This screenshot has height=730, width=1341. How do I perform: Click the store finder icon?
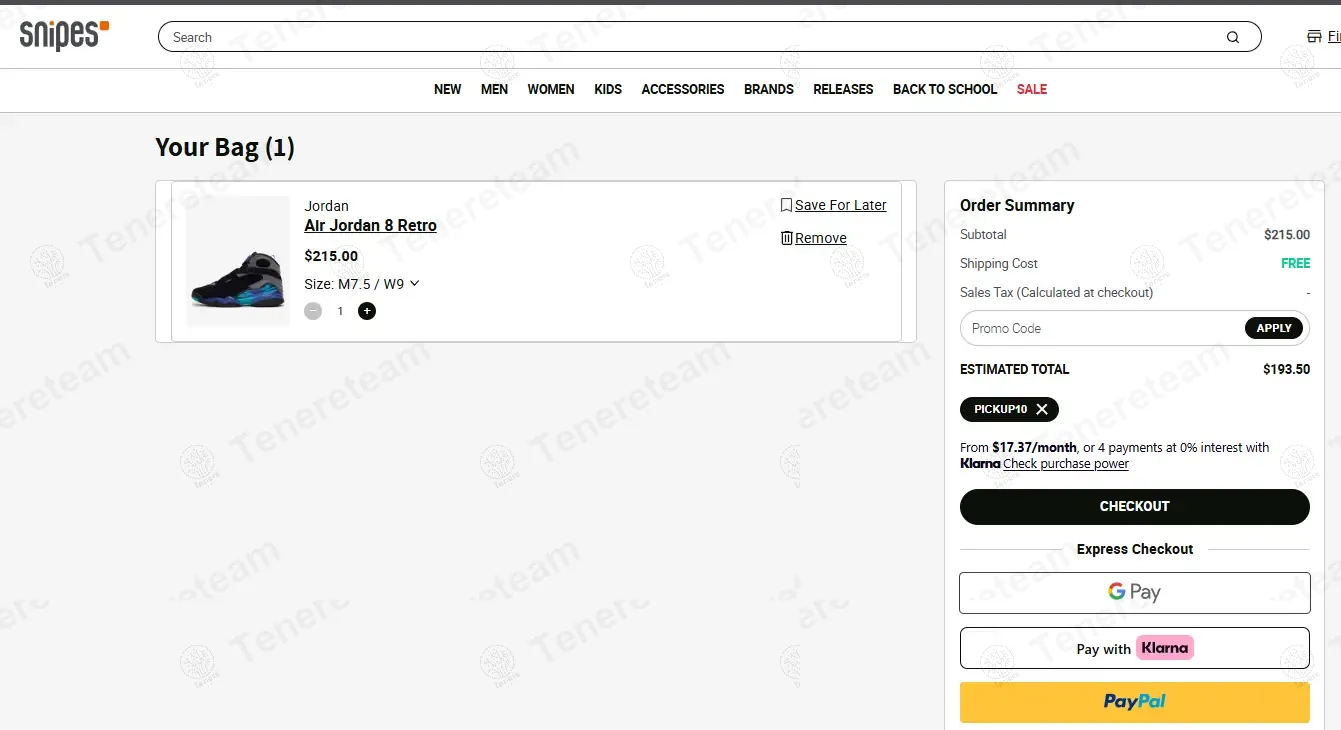[x=1314, y=37]
